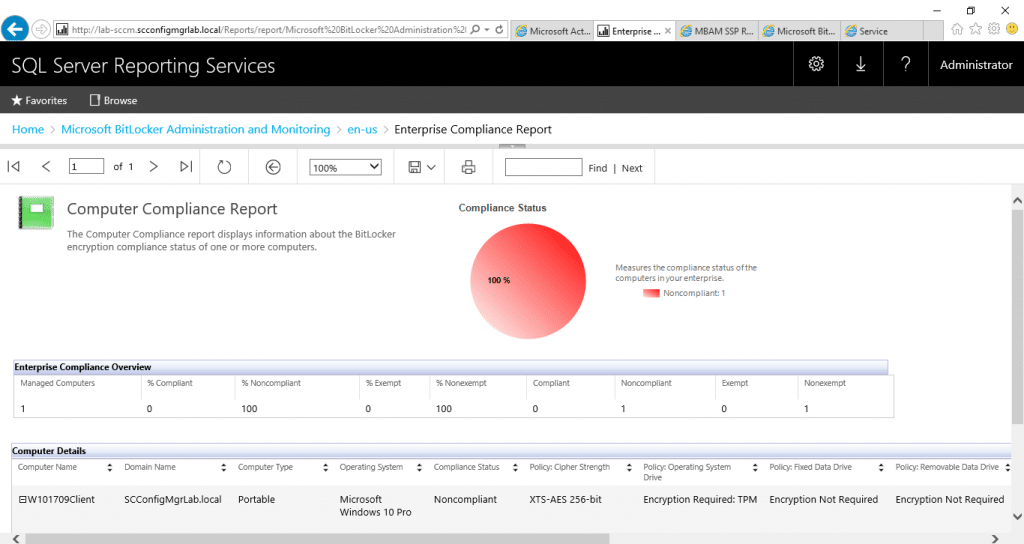Jump to the last page icon
Viewport: 1024px width, 544px height.
[x=186, y=167]
